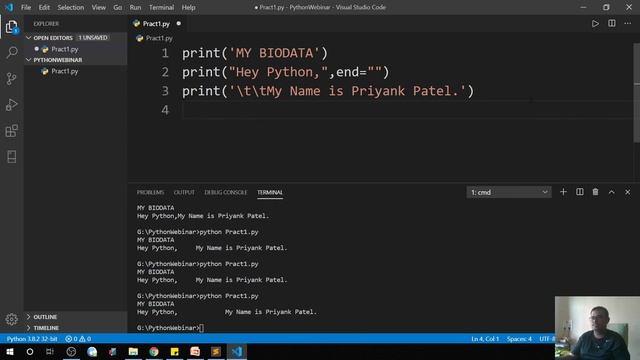This screenshot has width=640, height=360.
Task: Split the editor to the right
Action: pyautogui.click(x=611, y=24)
